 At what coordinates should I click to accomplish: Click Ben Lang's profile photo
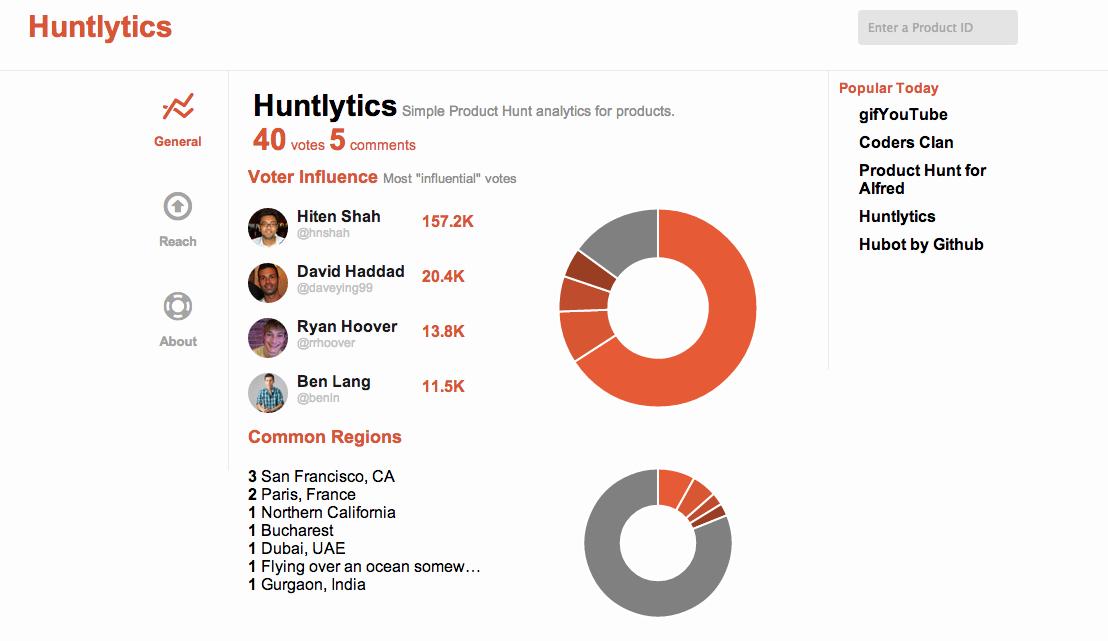coord(268,392)
